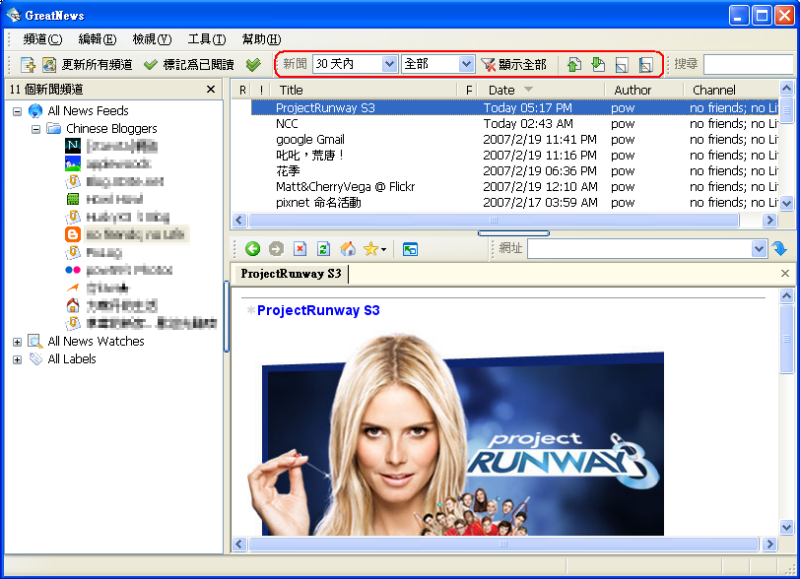Click the add new channel icon

(x=28, y=64)
